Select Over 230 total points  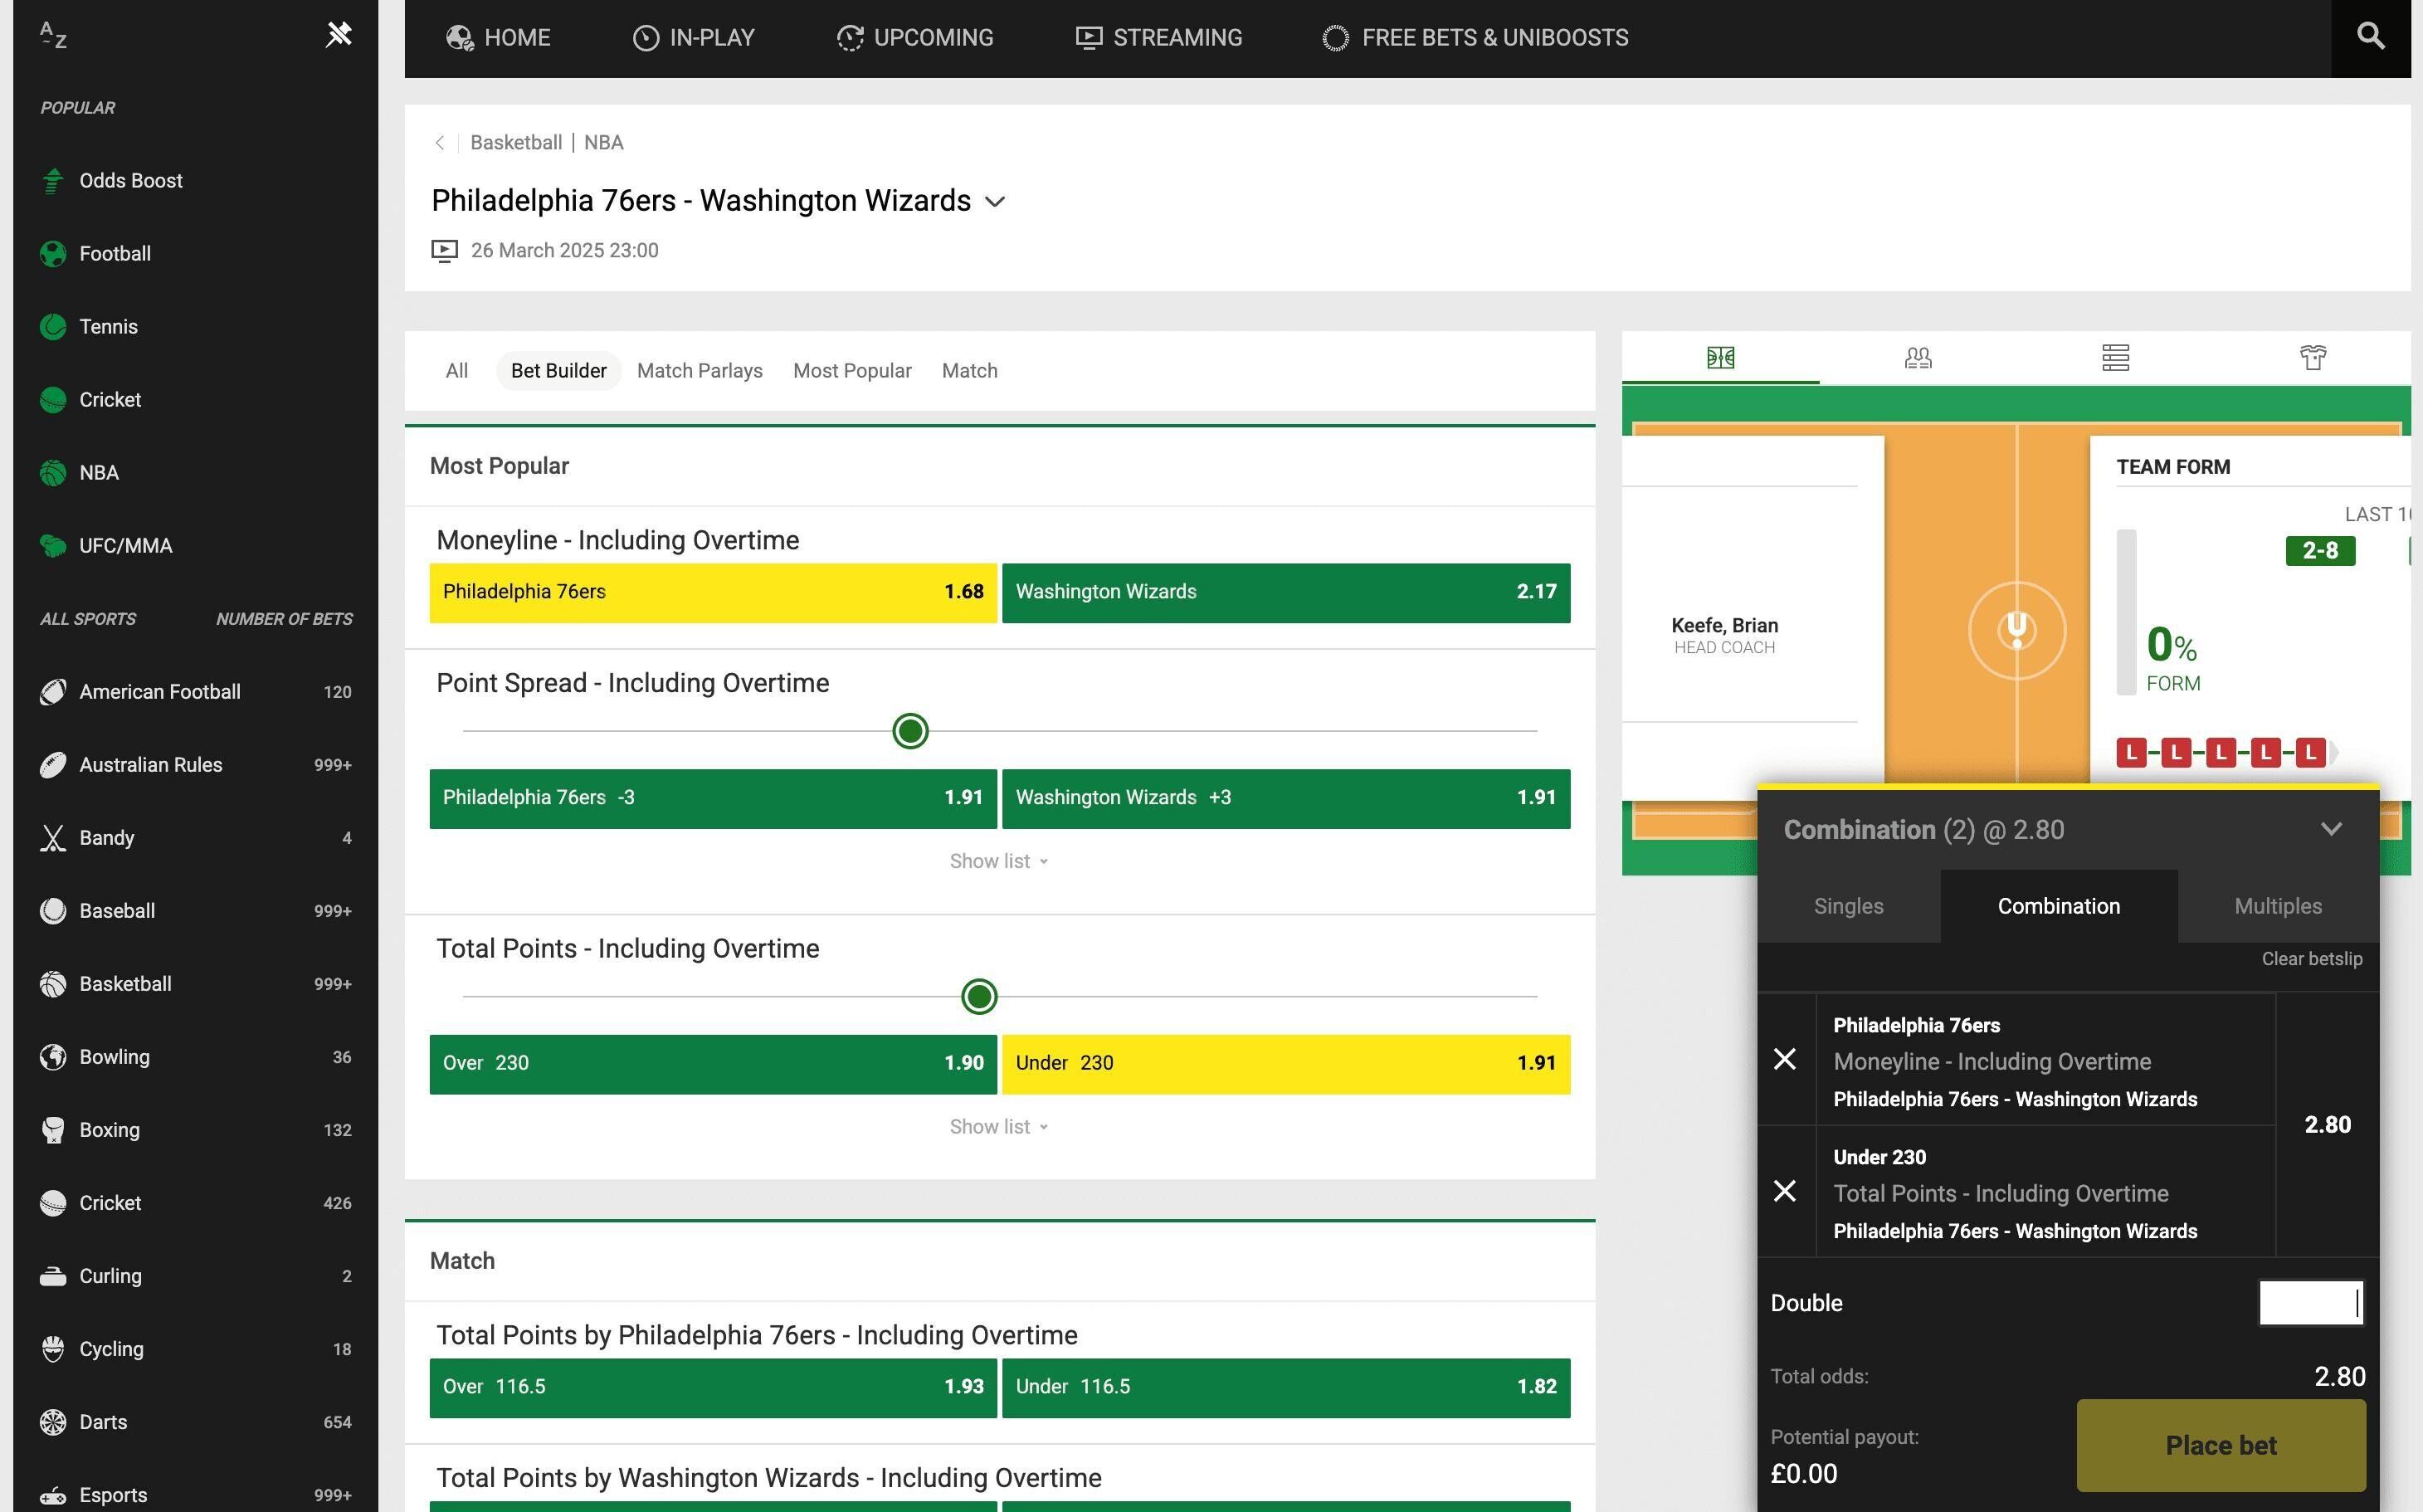[x=713, y=1064]
